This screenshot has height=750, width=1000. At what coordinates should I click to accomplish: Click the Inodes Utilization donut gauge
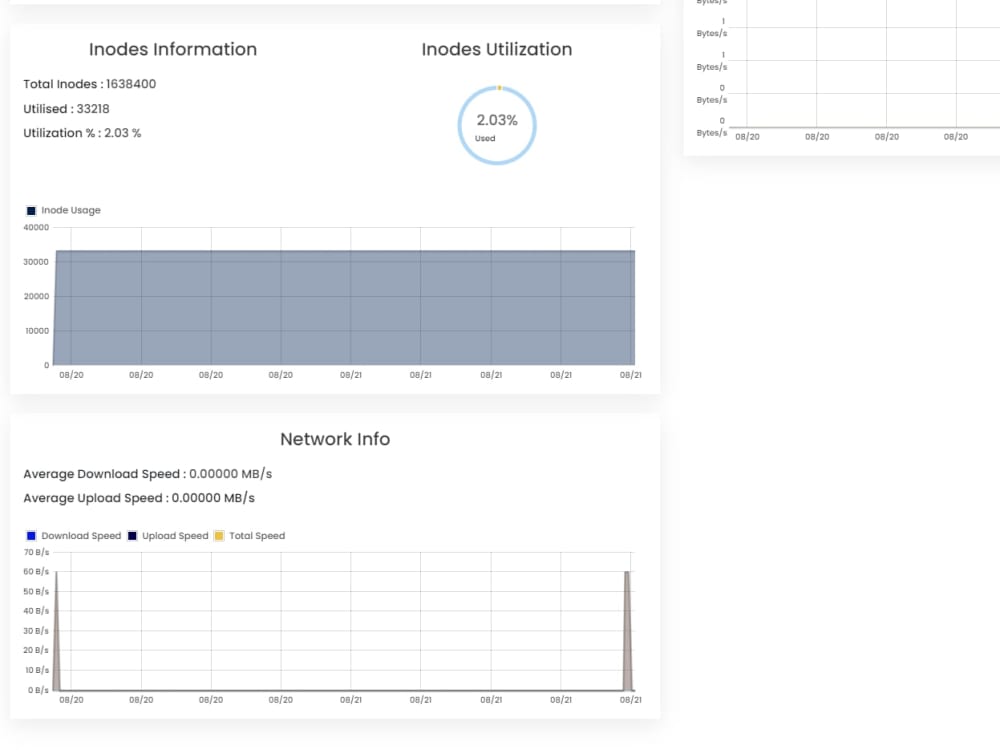tap(497, 124)
